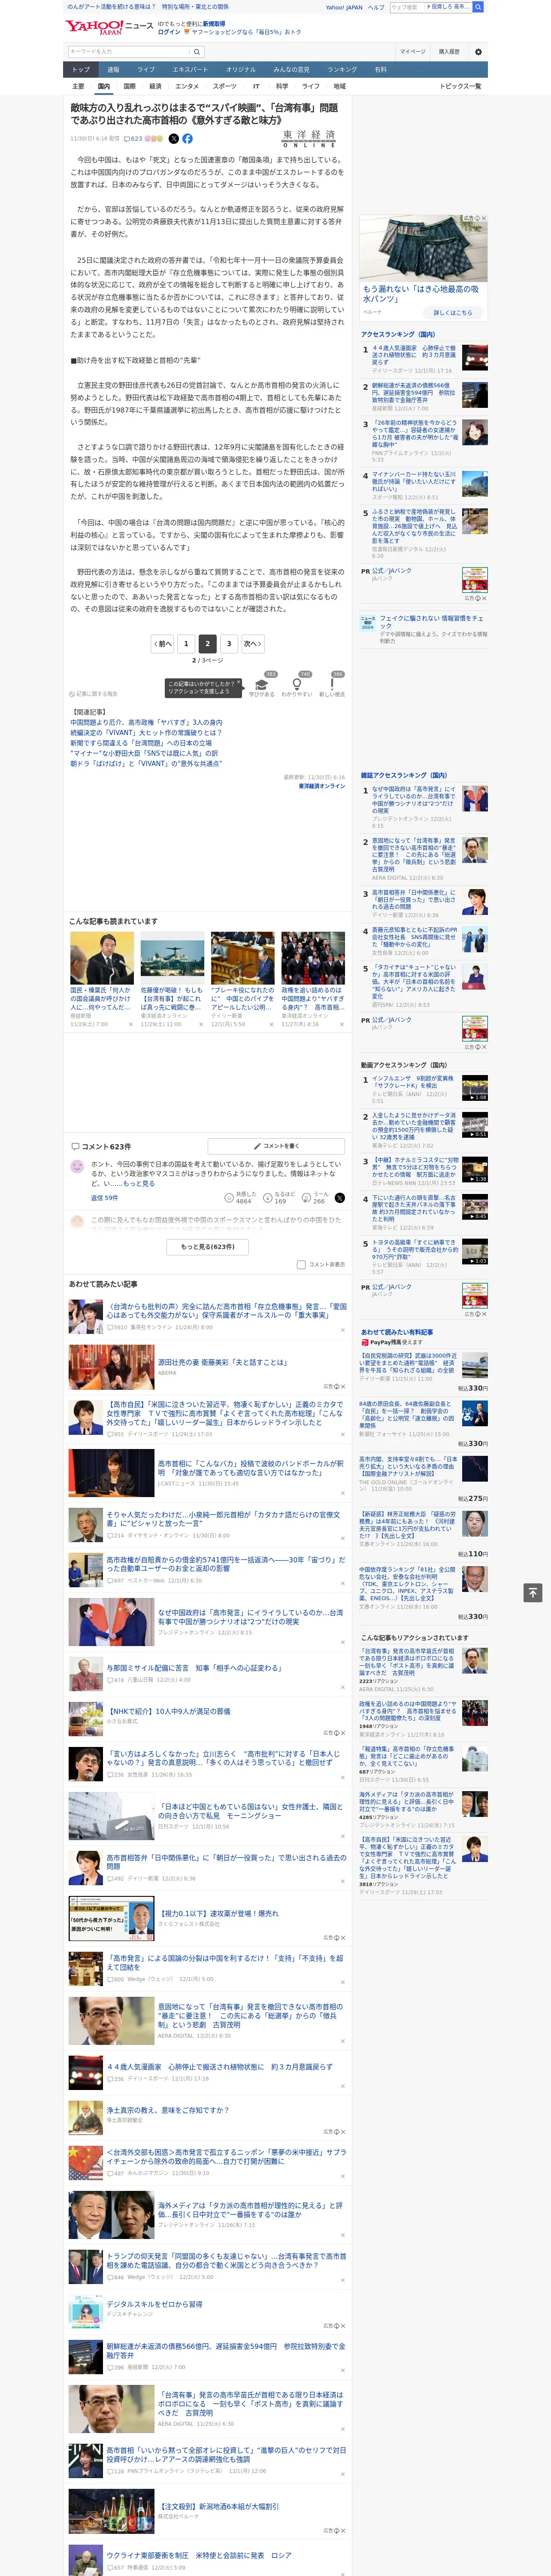Go to article page 3
The height and width of the screenshot is (2576, 551).
pyautogui.click(x=229, y=644)
